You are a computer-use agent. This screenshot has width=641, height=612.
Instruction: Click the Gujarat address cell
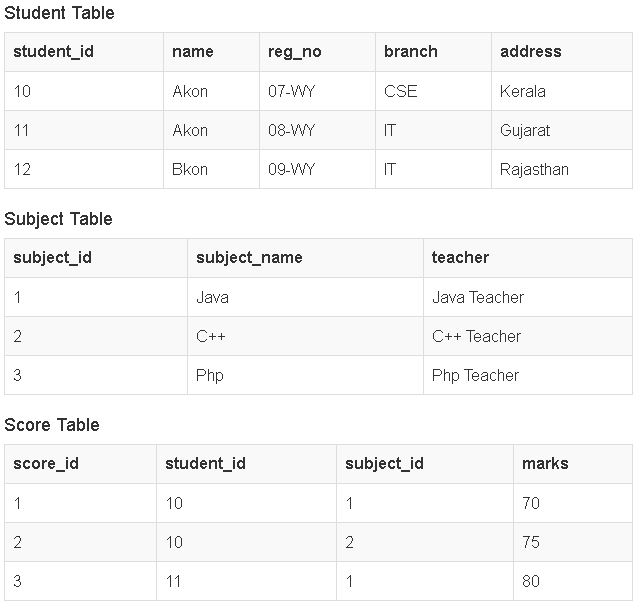[x=525, y=130]
